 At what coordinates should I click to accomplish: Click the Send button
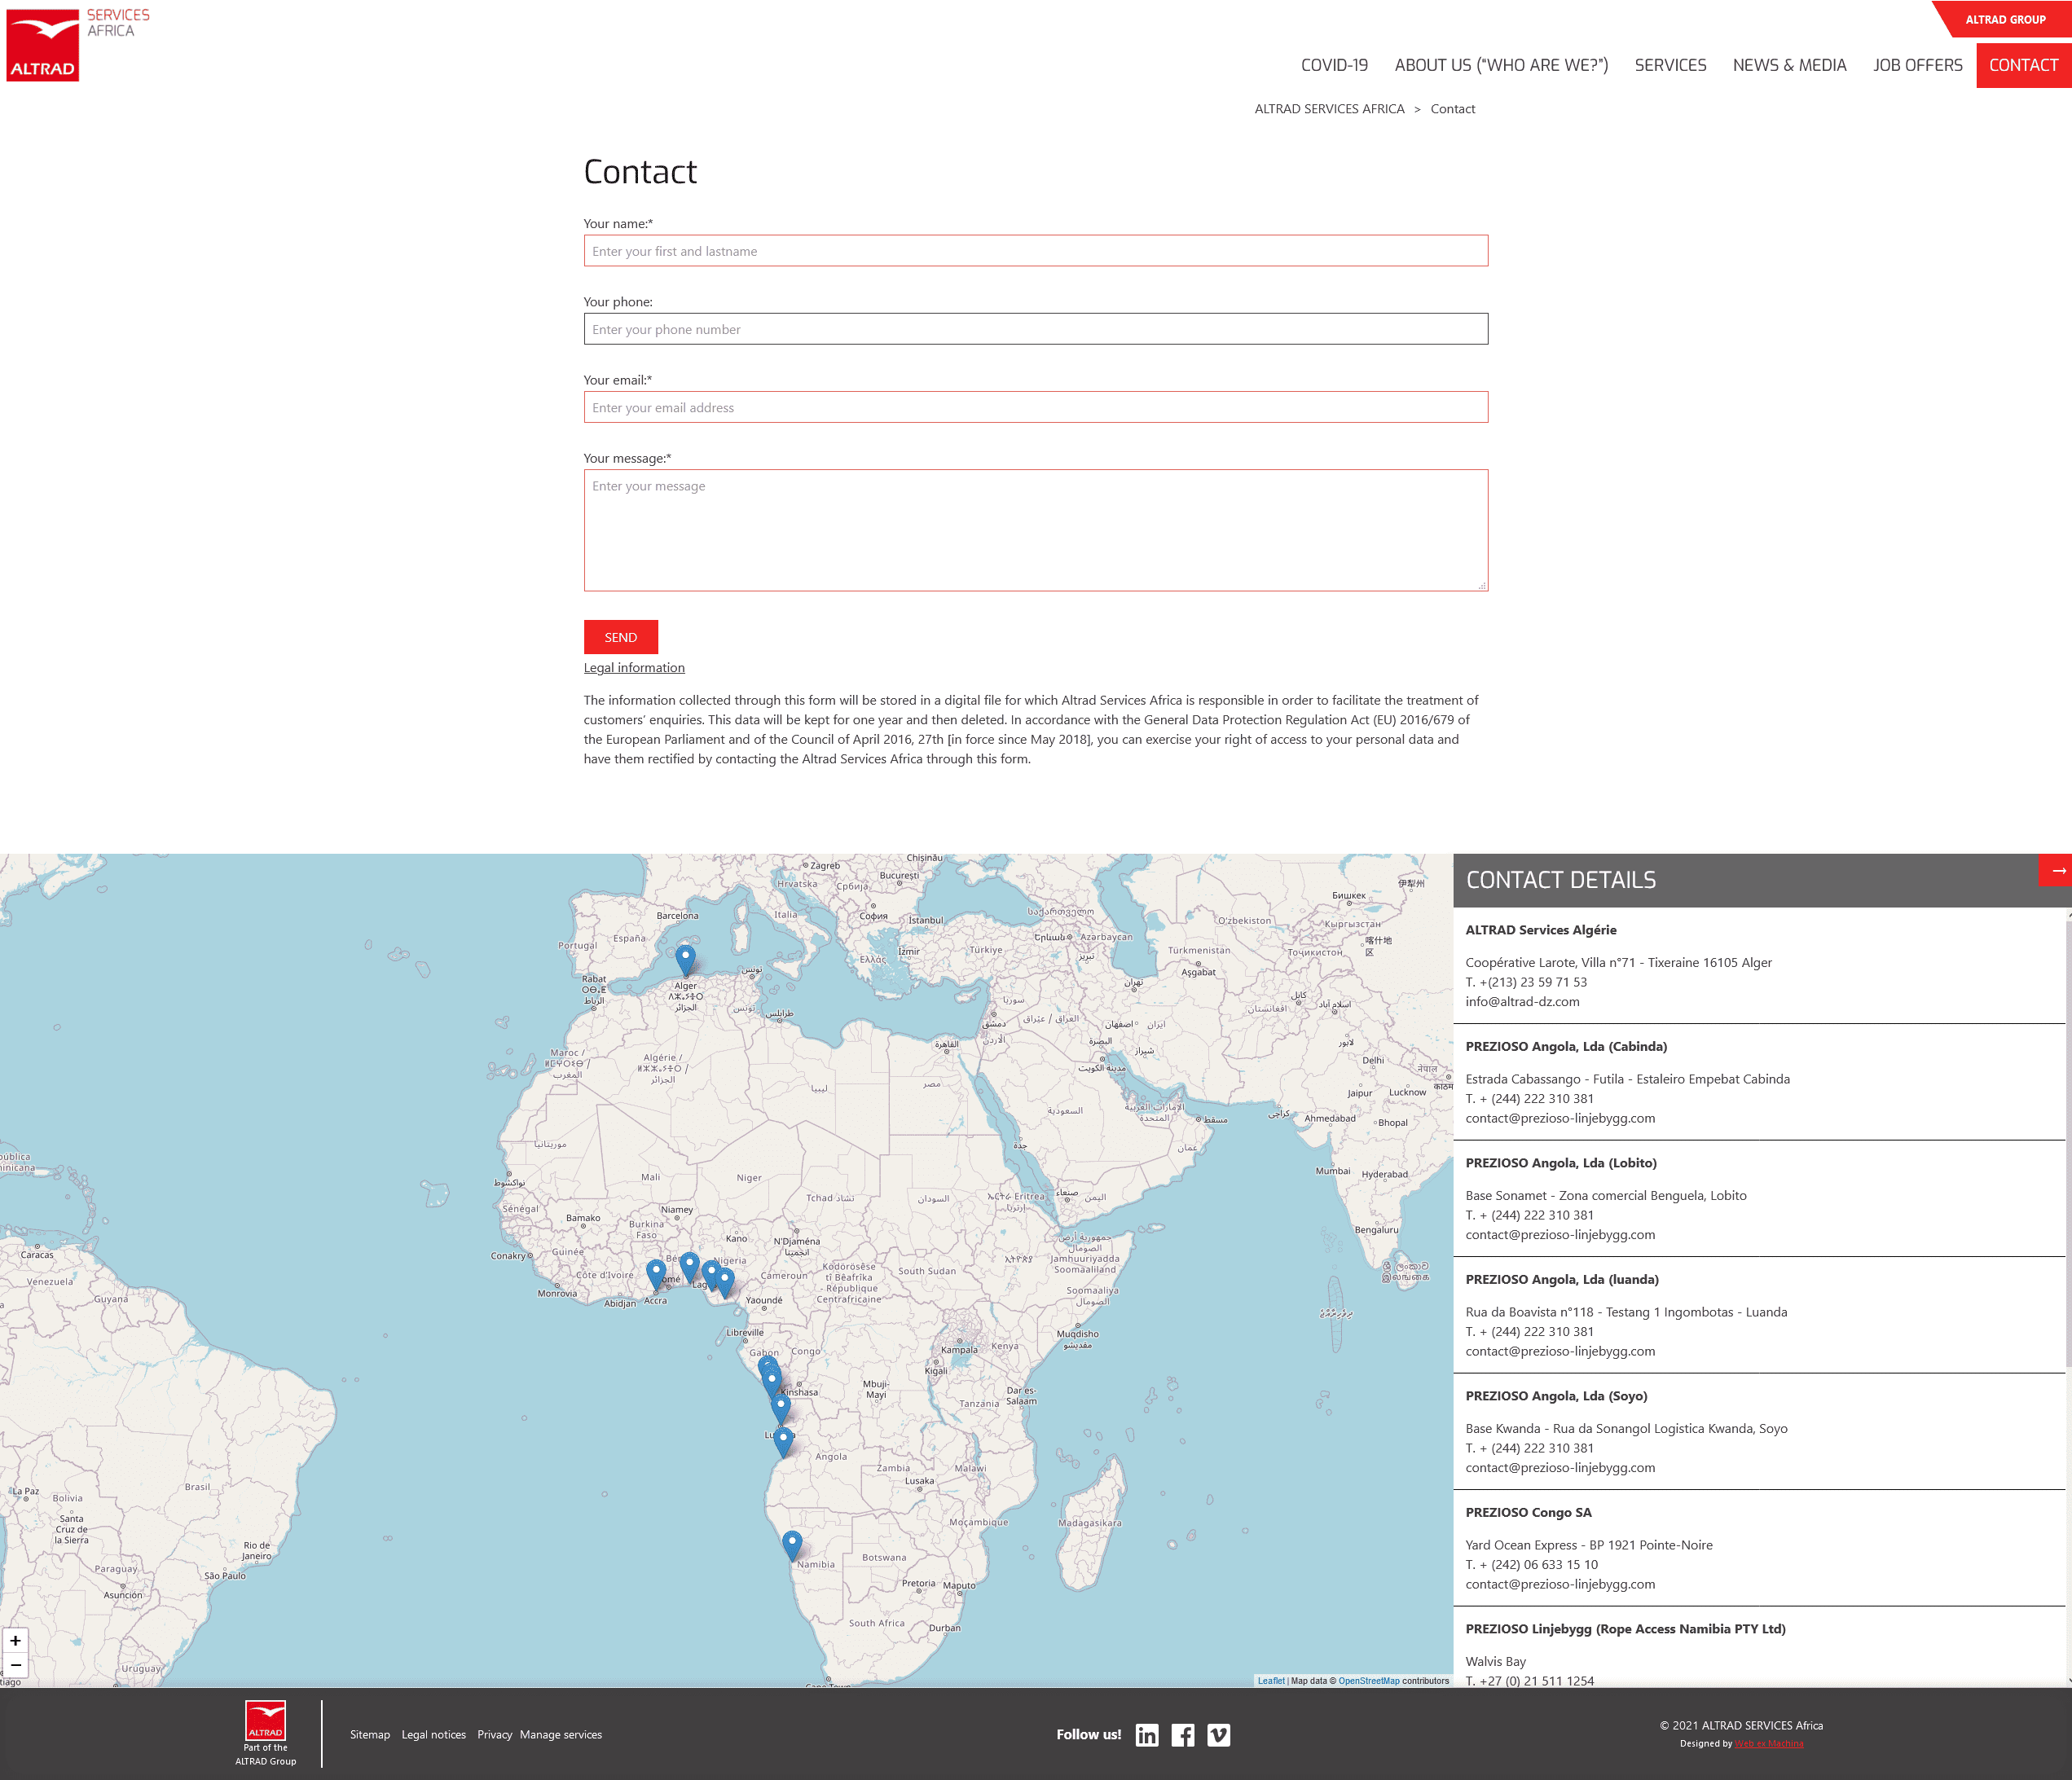(x=620, y=637)
